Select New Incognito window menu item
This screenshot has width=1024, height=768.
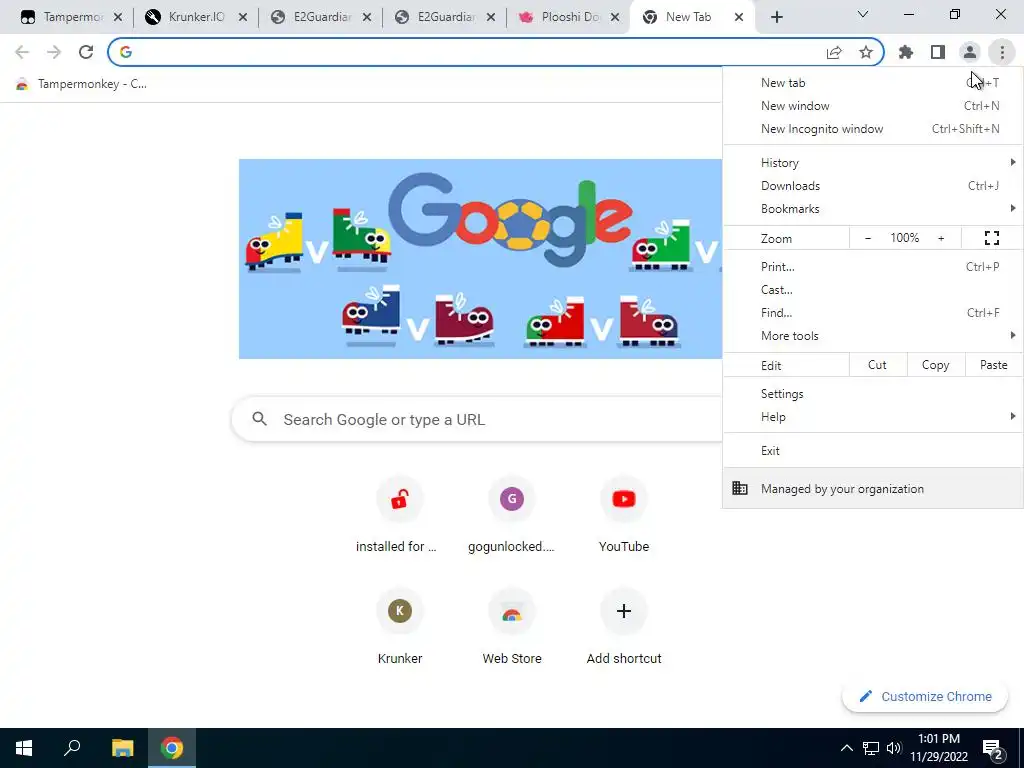tap(873, 129)
